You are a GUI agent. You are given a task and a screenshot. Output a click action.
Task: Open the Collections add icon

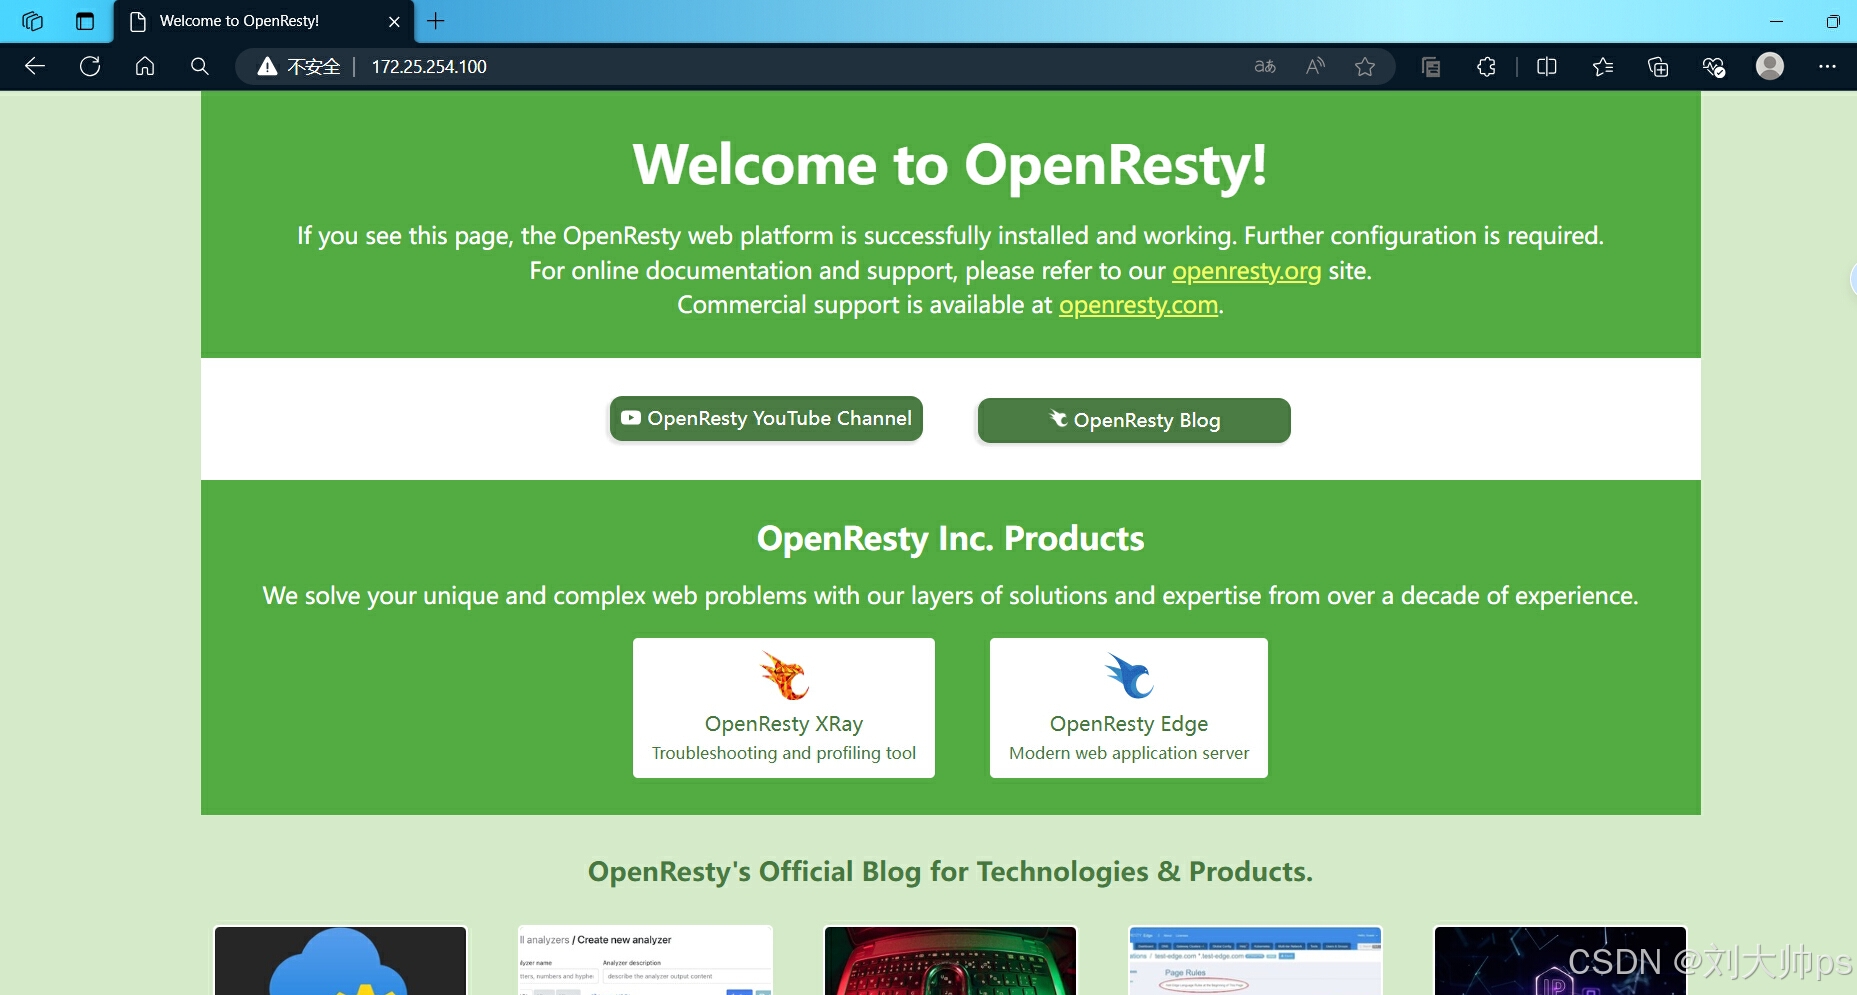coord(1658,67)
